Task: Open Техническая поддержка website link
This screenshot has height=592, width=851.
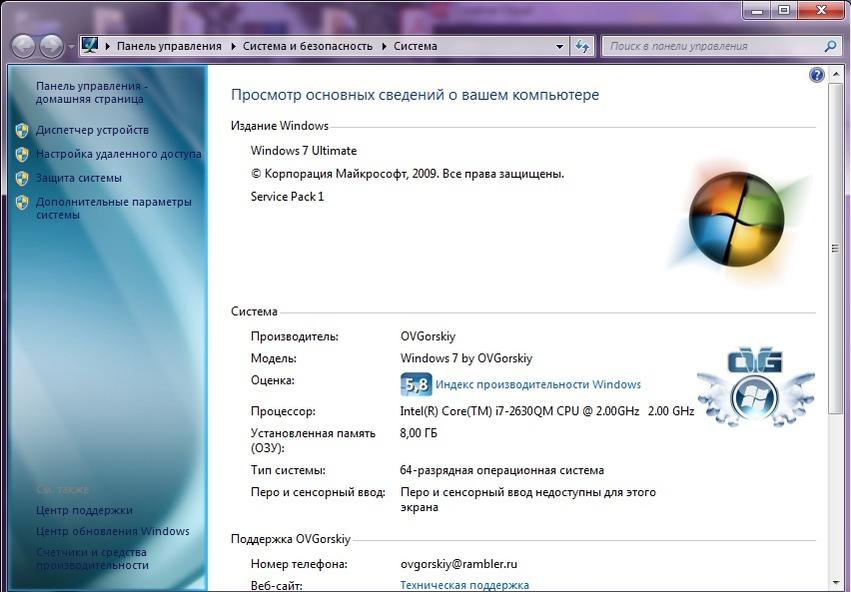Action: click(x=465, y=585)
